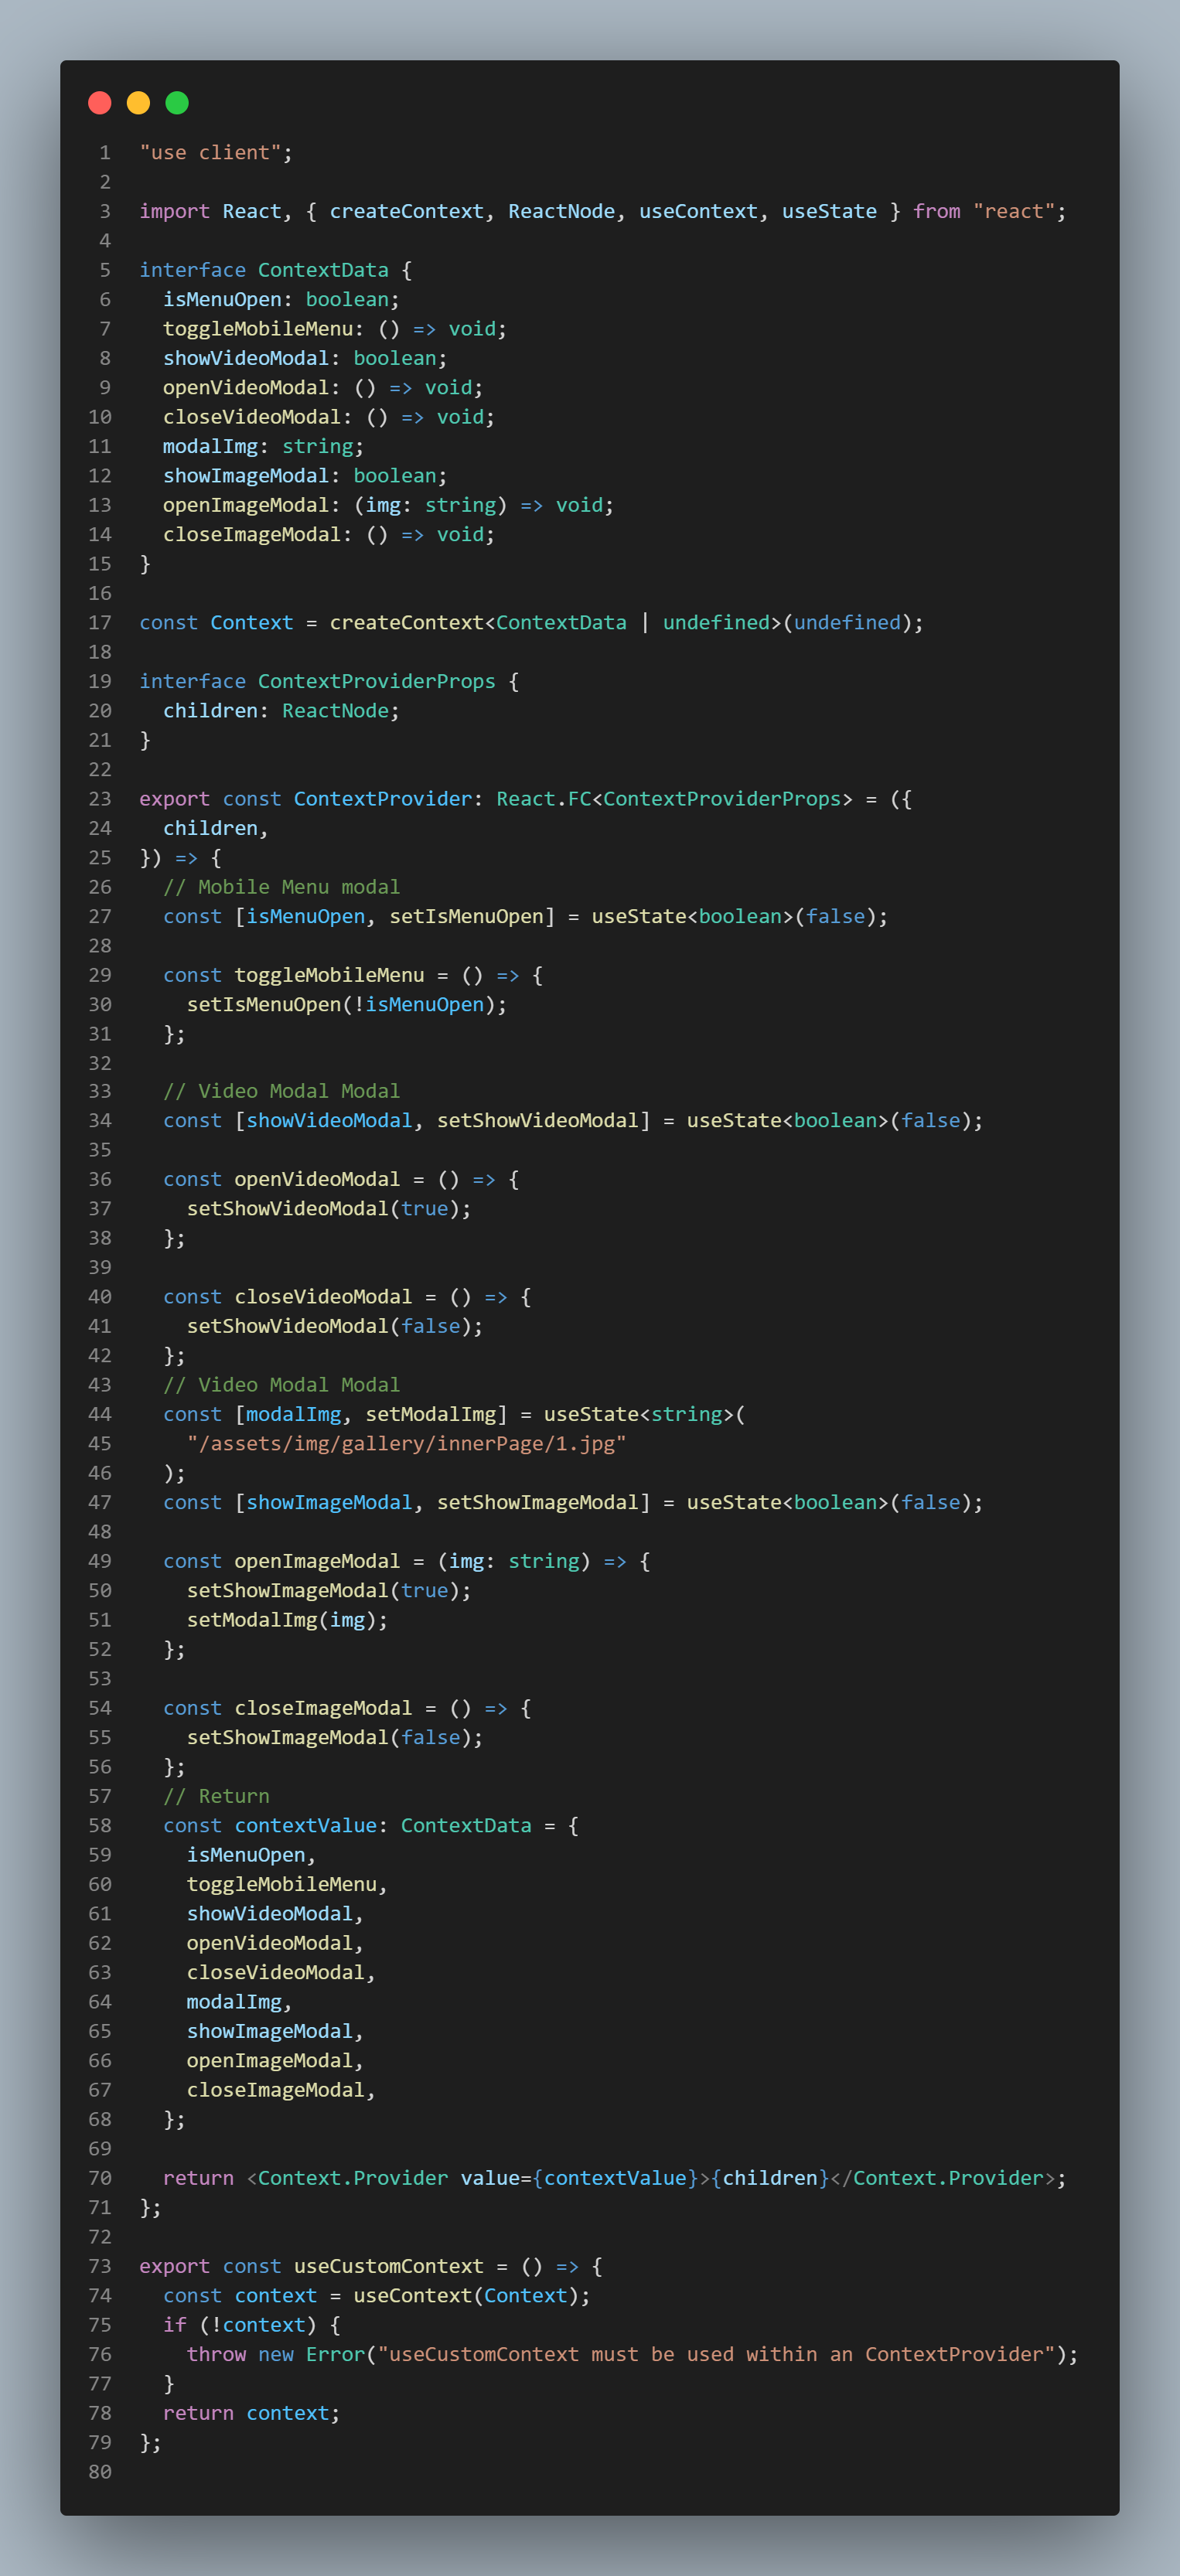The width and height of the screenshot is (1180, 2576).
Task: Click showVideoModal entry on line 61
Action: point(269,1914)
